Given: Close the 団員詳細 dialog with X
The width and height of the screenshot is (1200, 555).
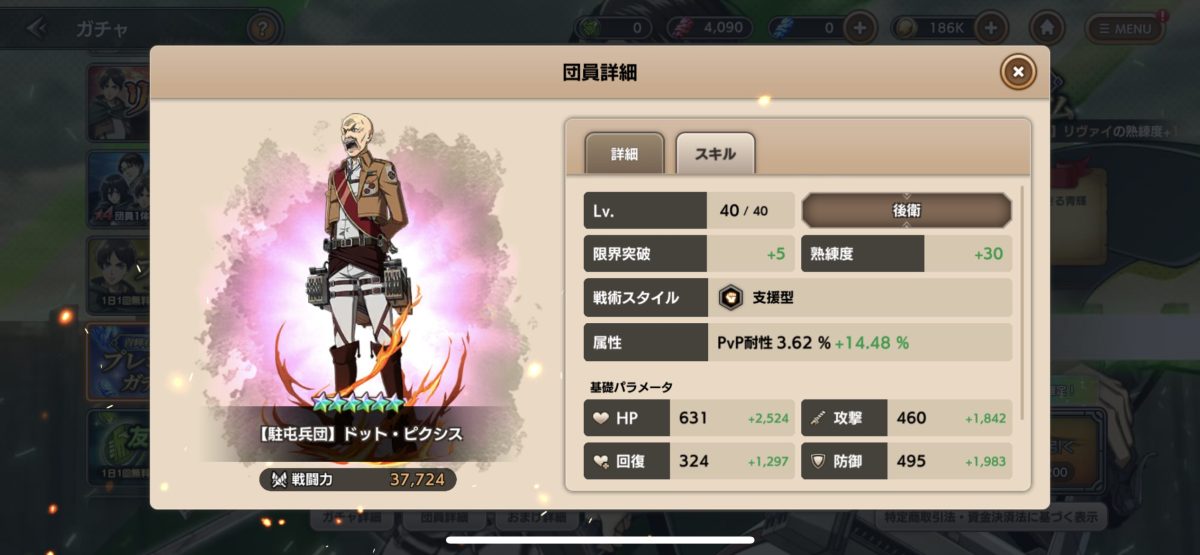Looking at the screenshot, I should (1018, 72).
